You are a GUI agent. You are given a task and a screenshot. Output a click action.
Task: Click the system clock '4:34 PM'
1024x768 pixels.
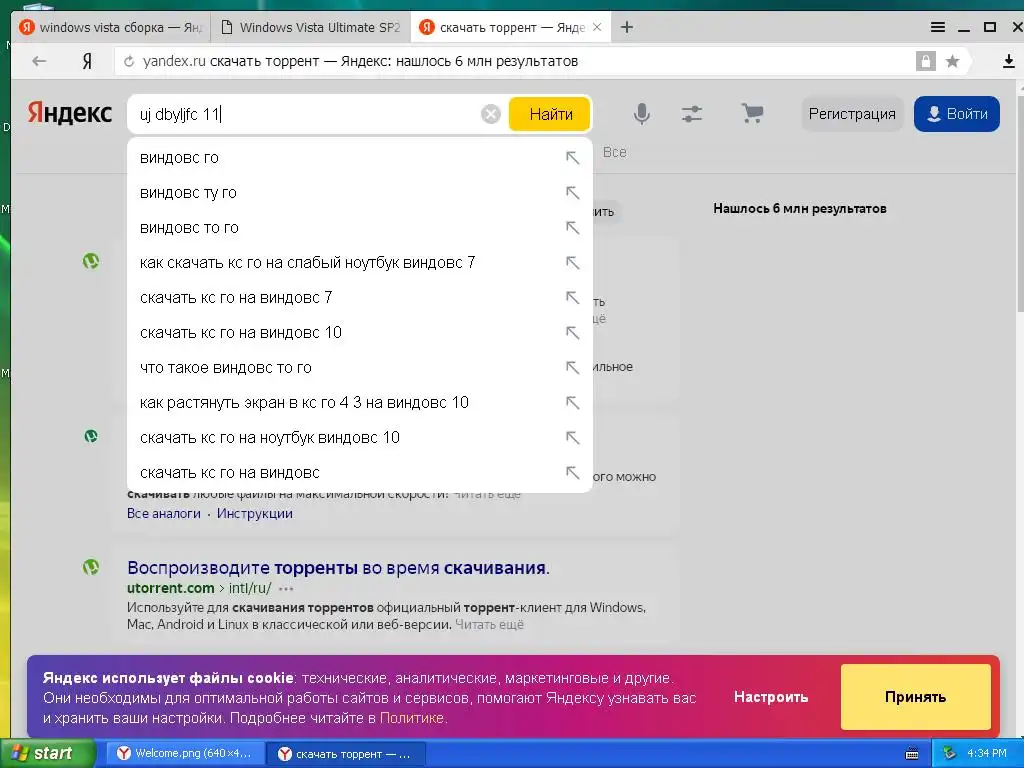coord(987,754)
